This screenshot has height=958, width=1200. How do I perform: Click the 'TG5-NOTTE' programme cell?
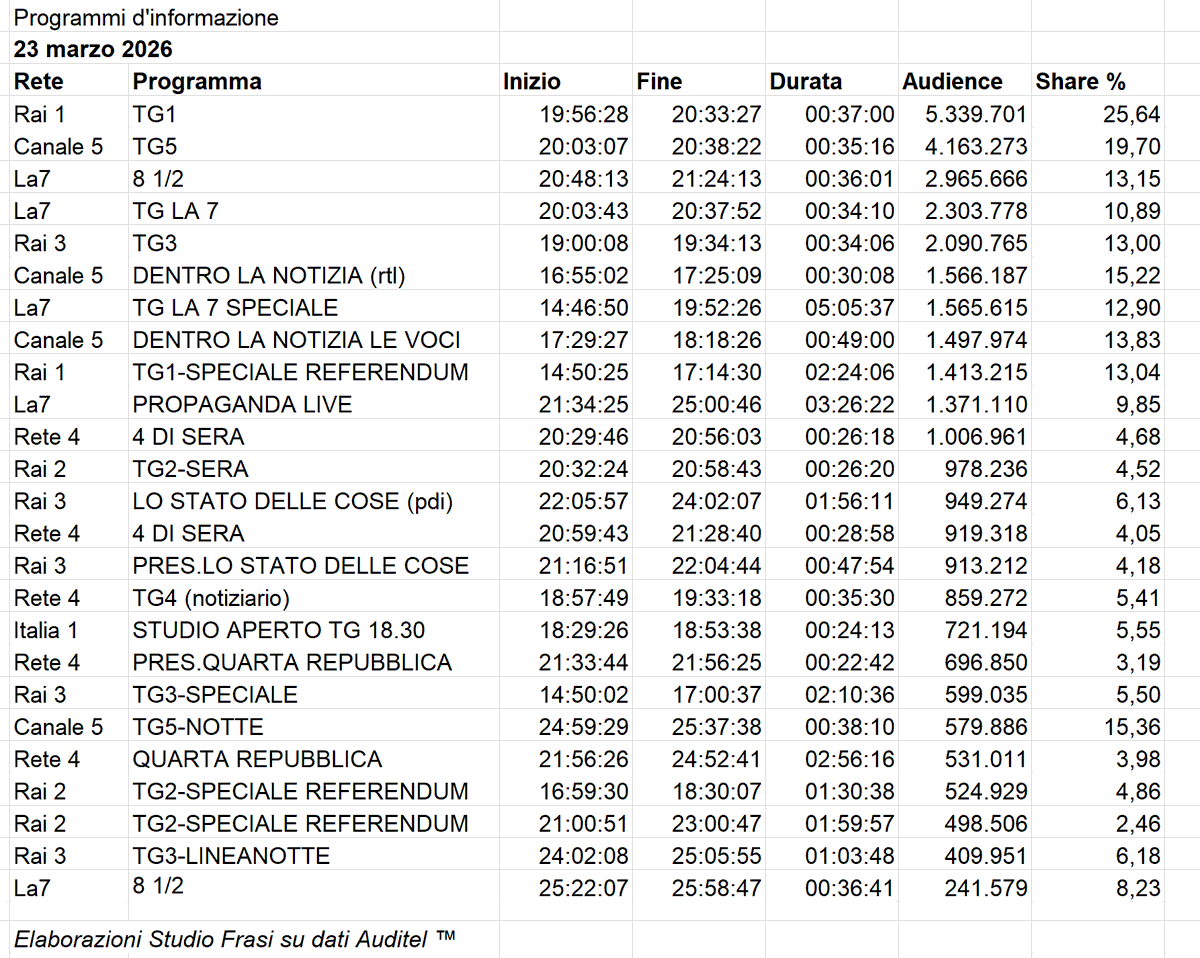[198, 726]
